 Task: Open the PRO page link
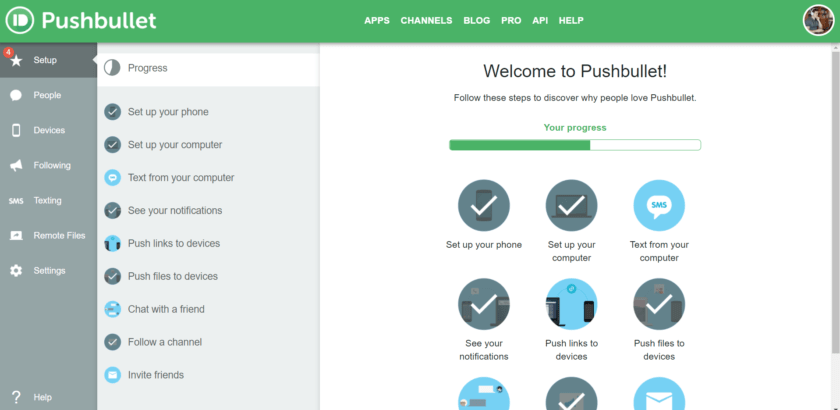[511, 20]
